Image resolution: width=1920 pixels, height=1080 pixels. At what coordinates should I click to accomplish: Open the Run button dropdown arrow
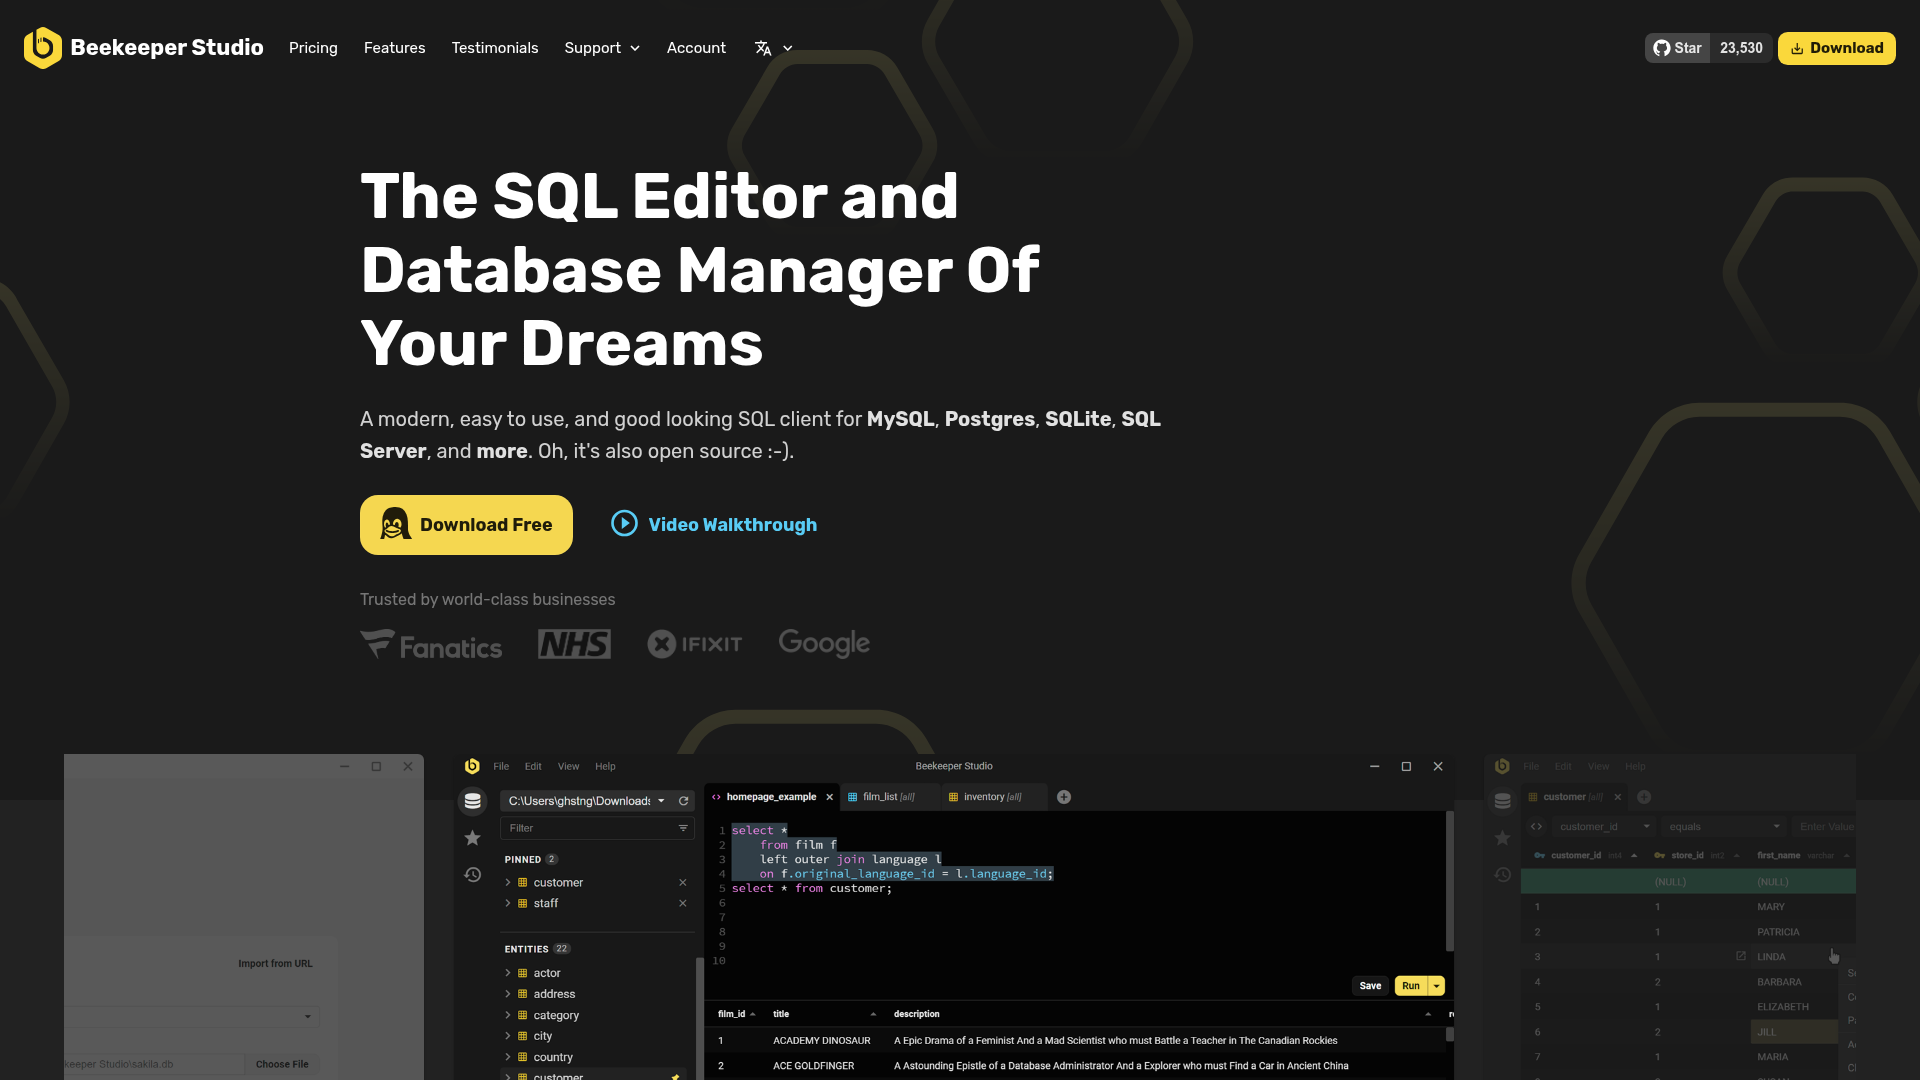pos(1437,986)
